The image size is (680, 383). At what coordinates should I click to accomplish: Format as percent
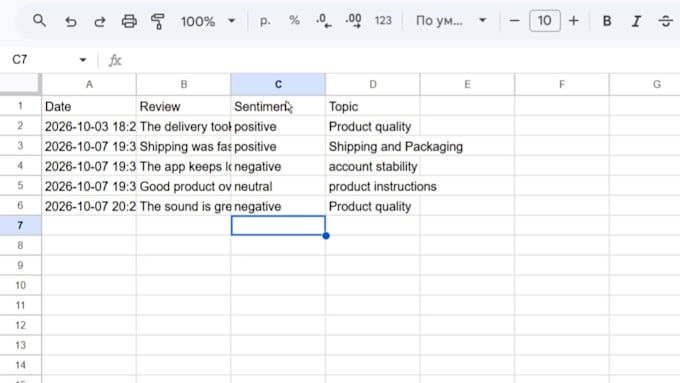click(x=294, y=20)
